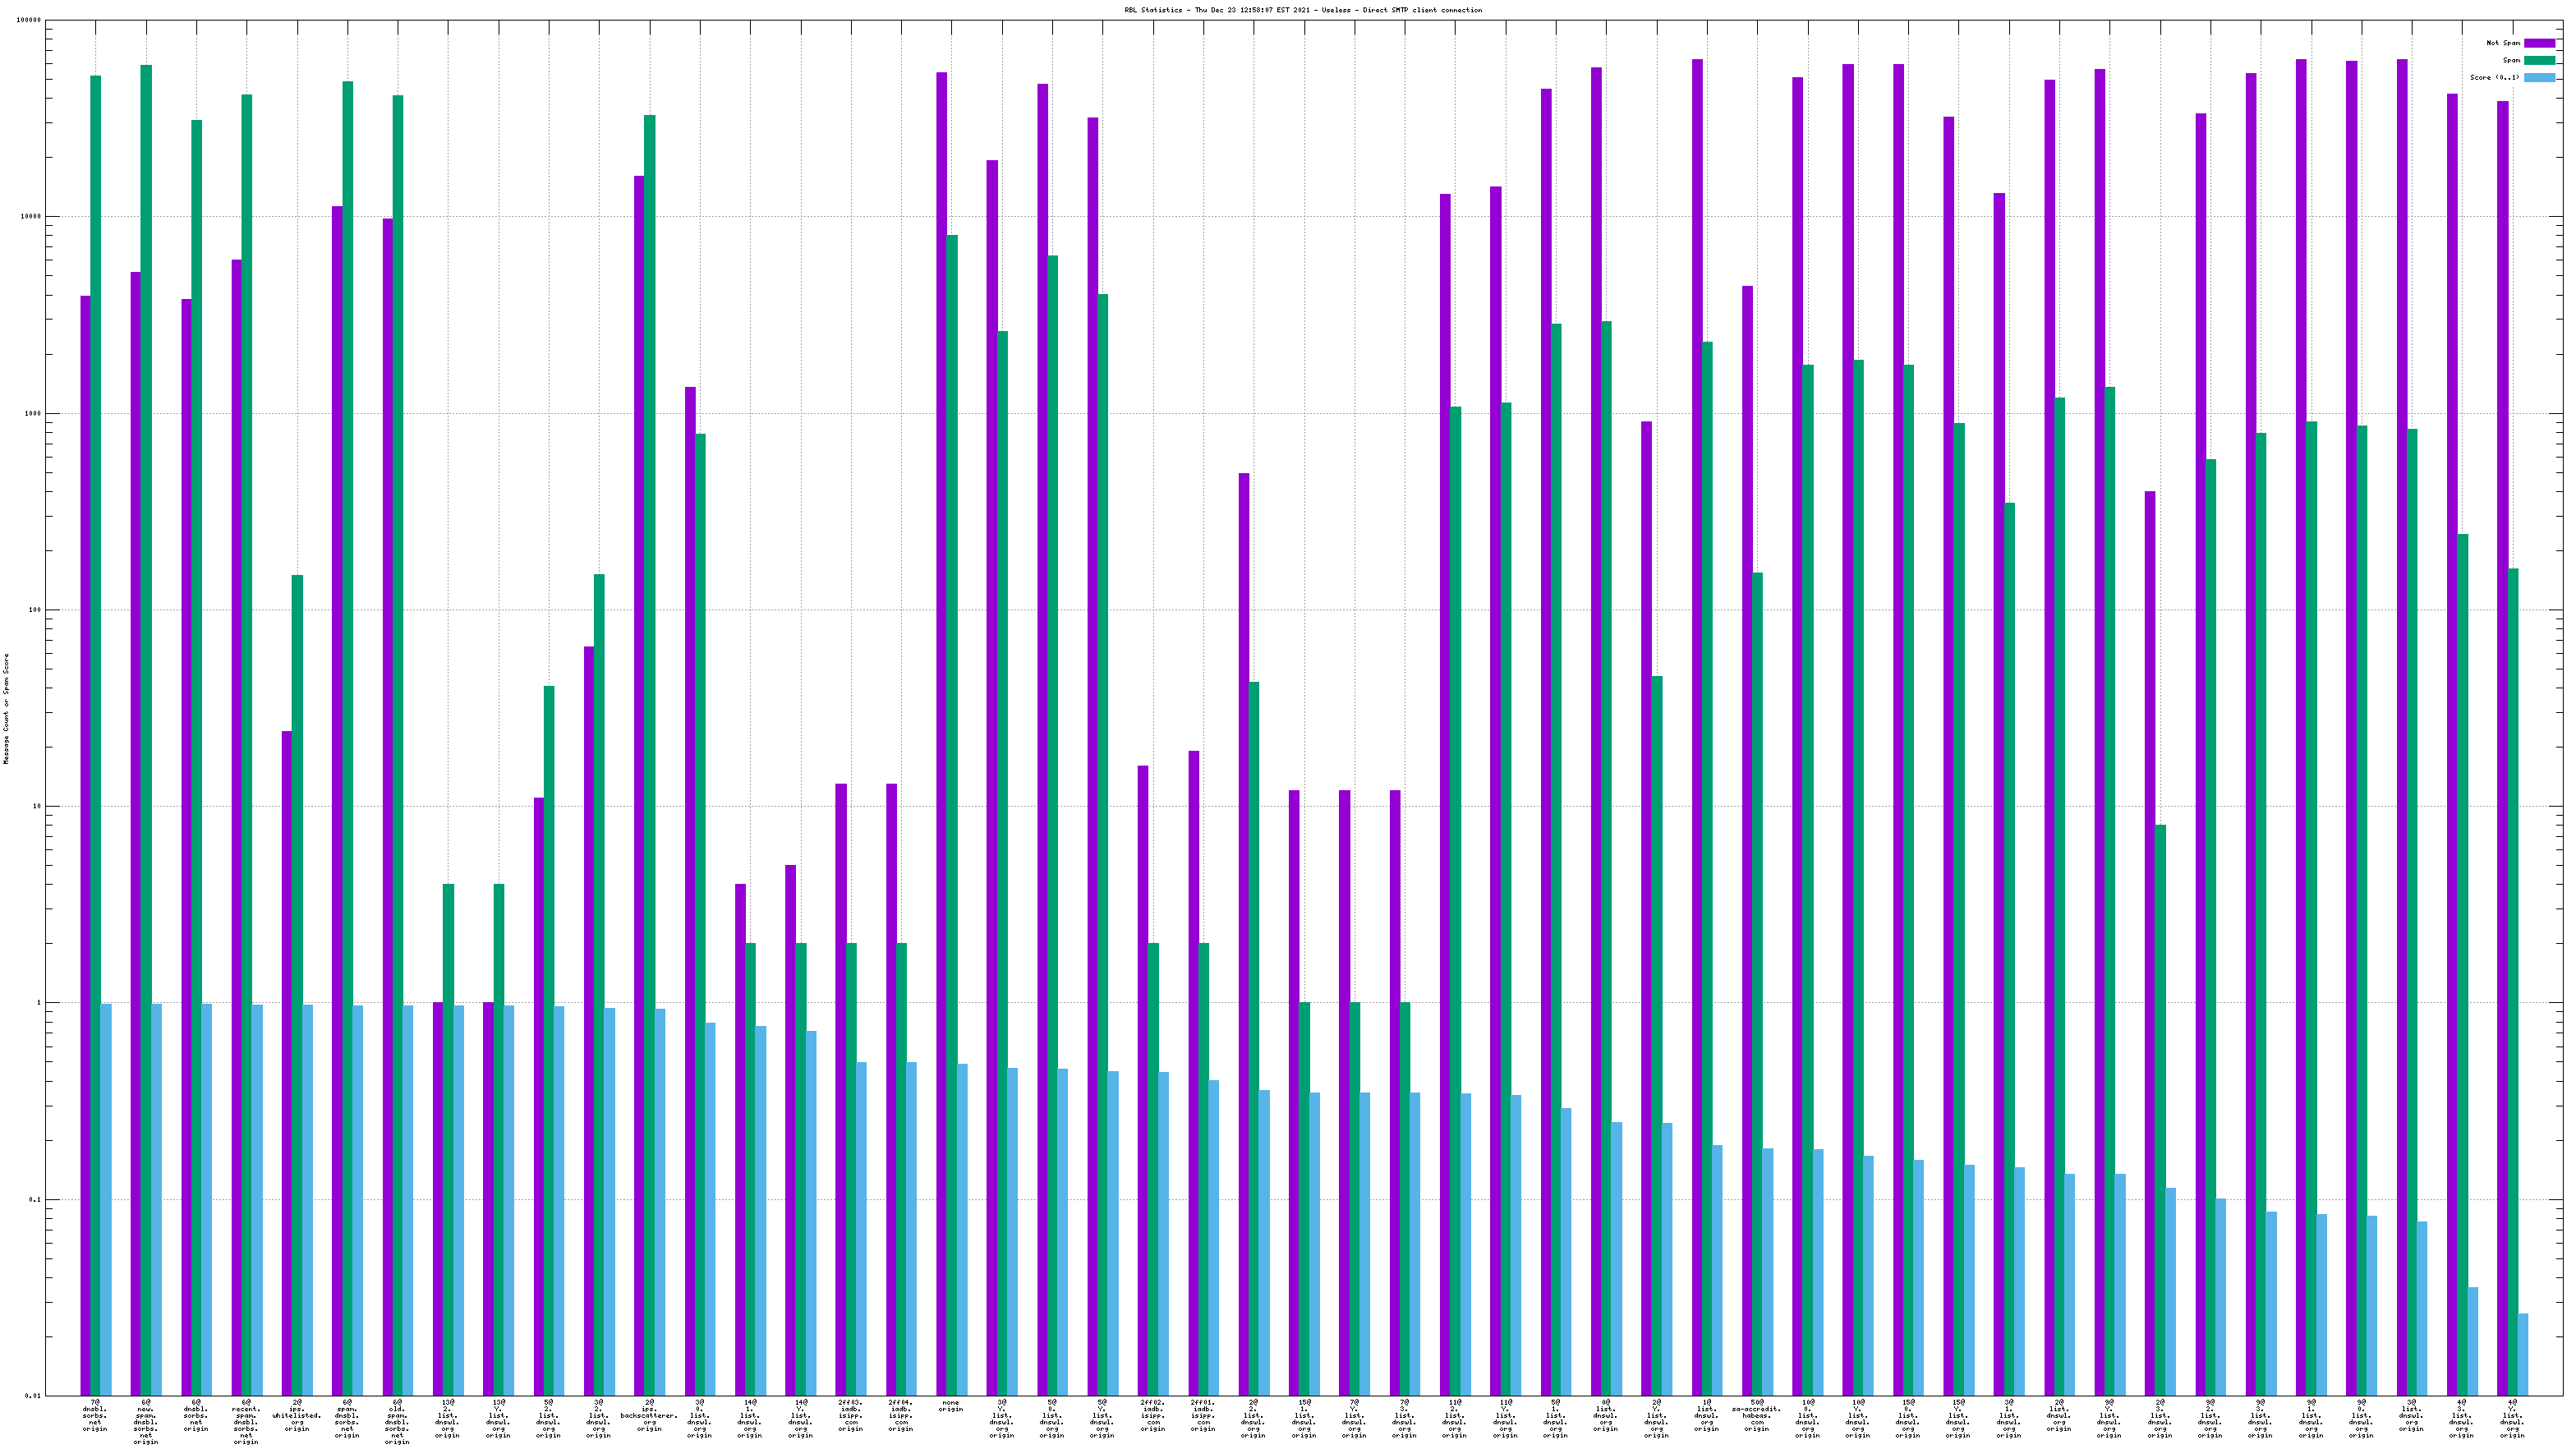This screenshot has height=1449, width=2576.
Task: Click the purple Not Spam legend swatch
Action: tap(2538, 43)
